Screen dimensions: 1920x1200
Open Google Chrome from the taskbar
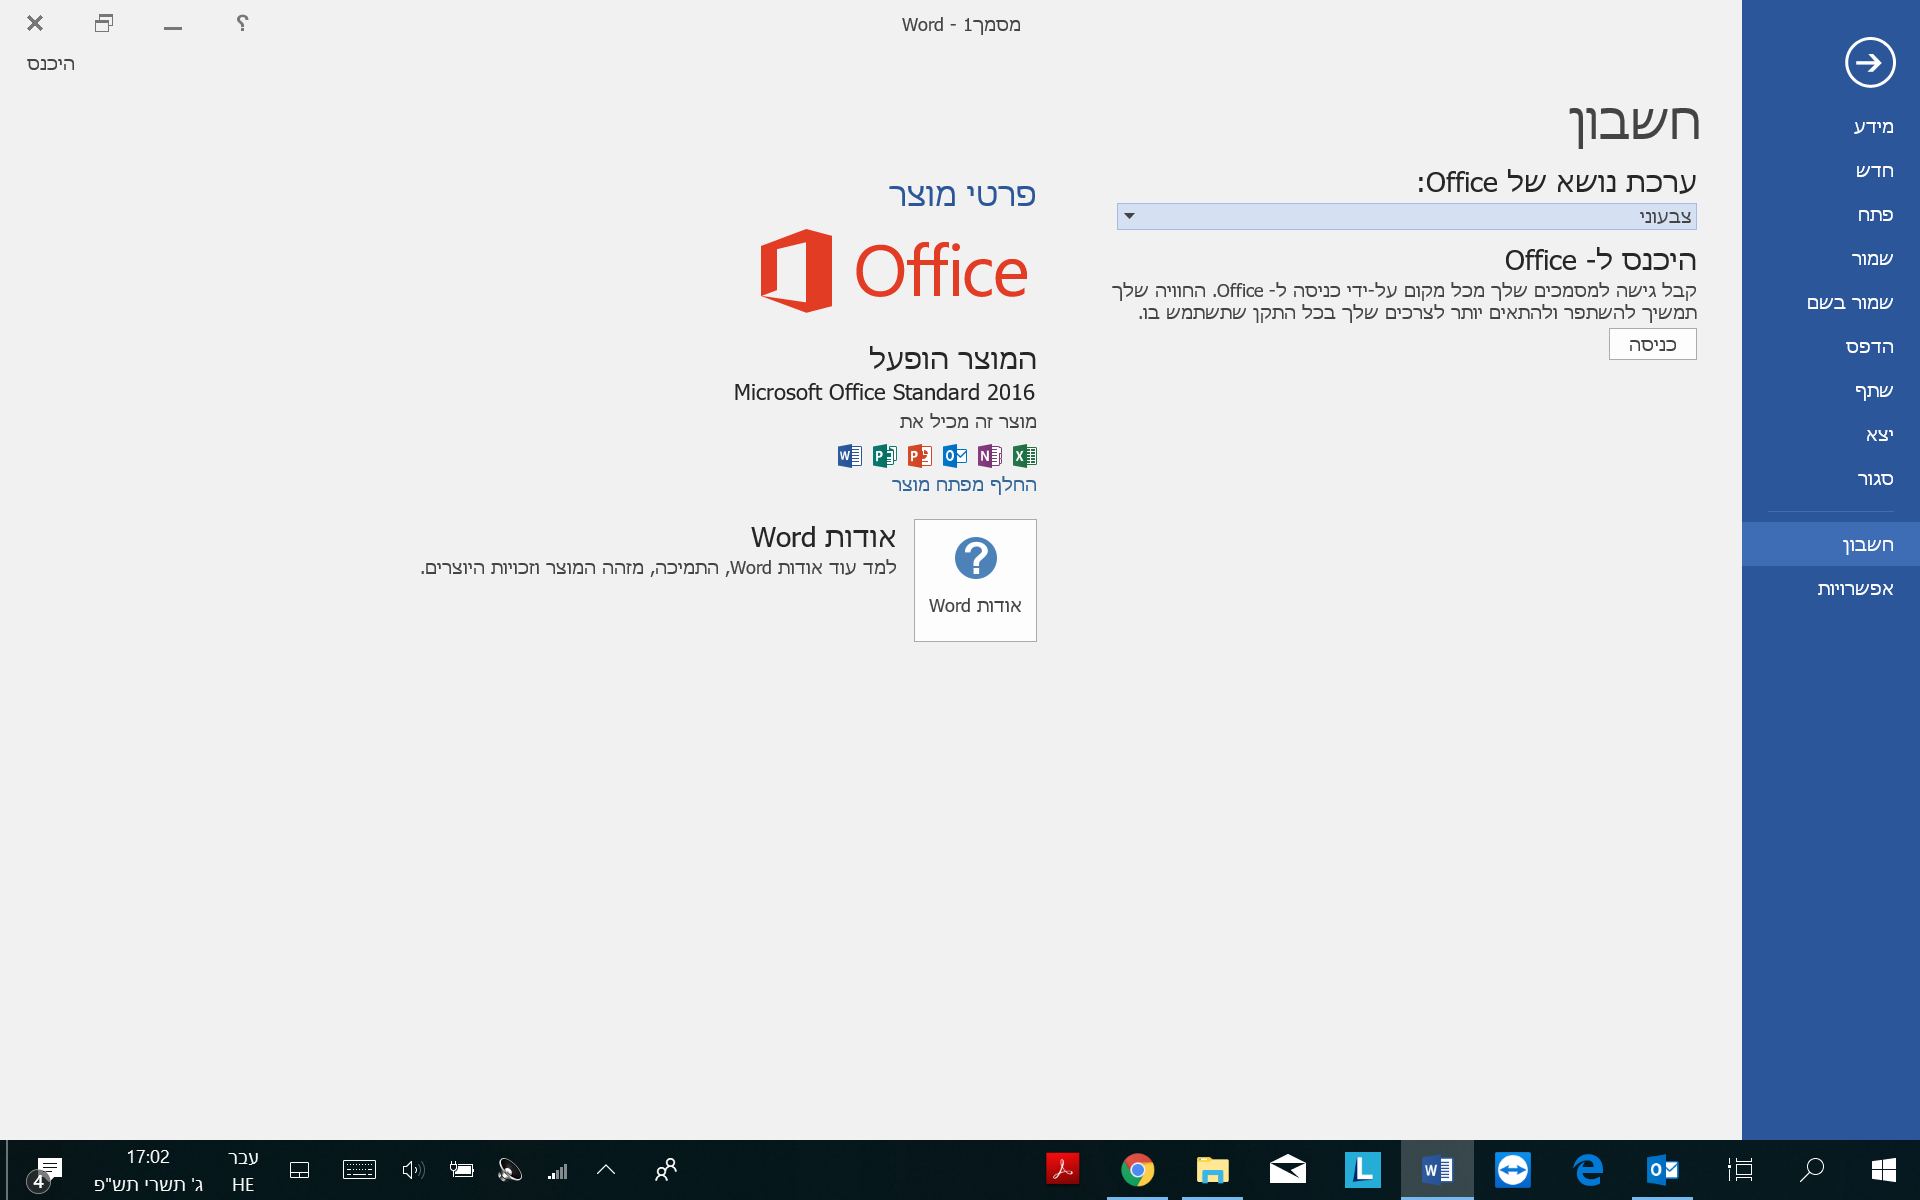click(1137, 1169)
